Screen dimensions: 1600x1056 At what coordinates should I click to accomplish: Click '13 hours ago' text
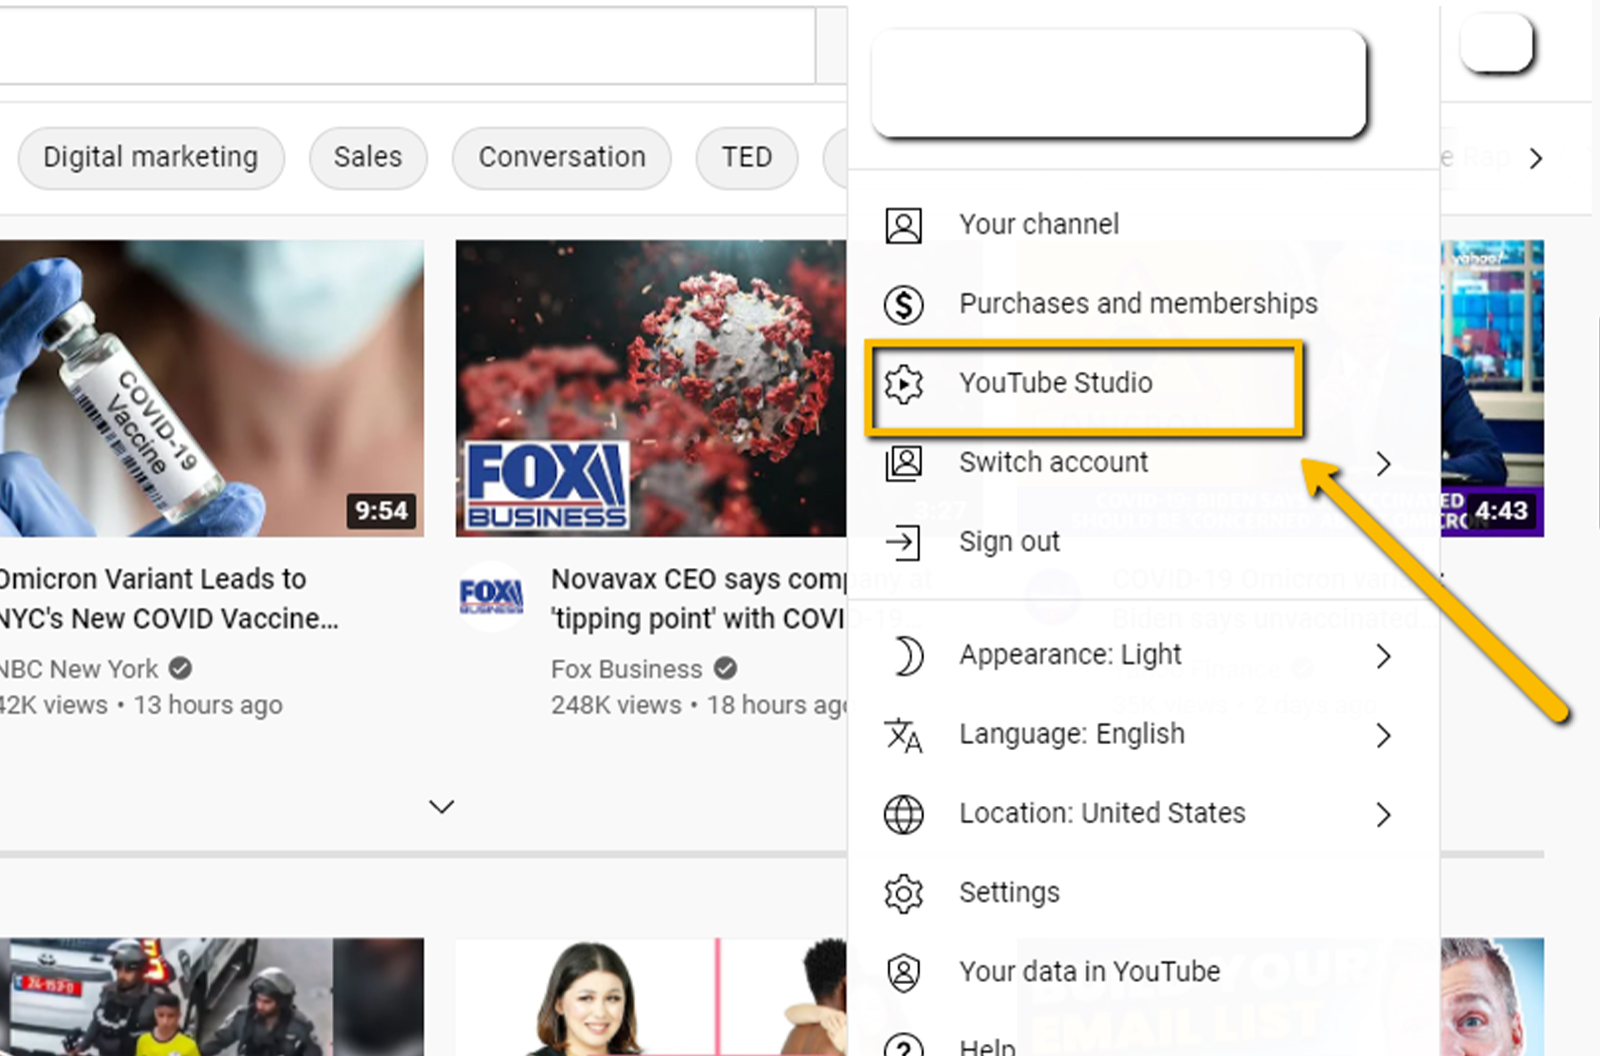(208, 705)
